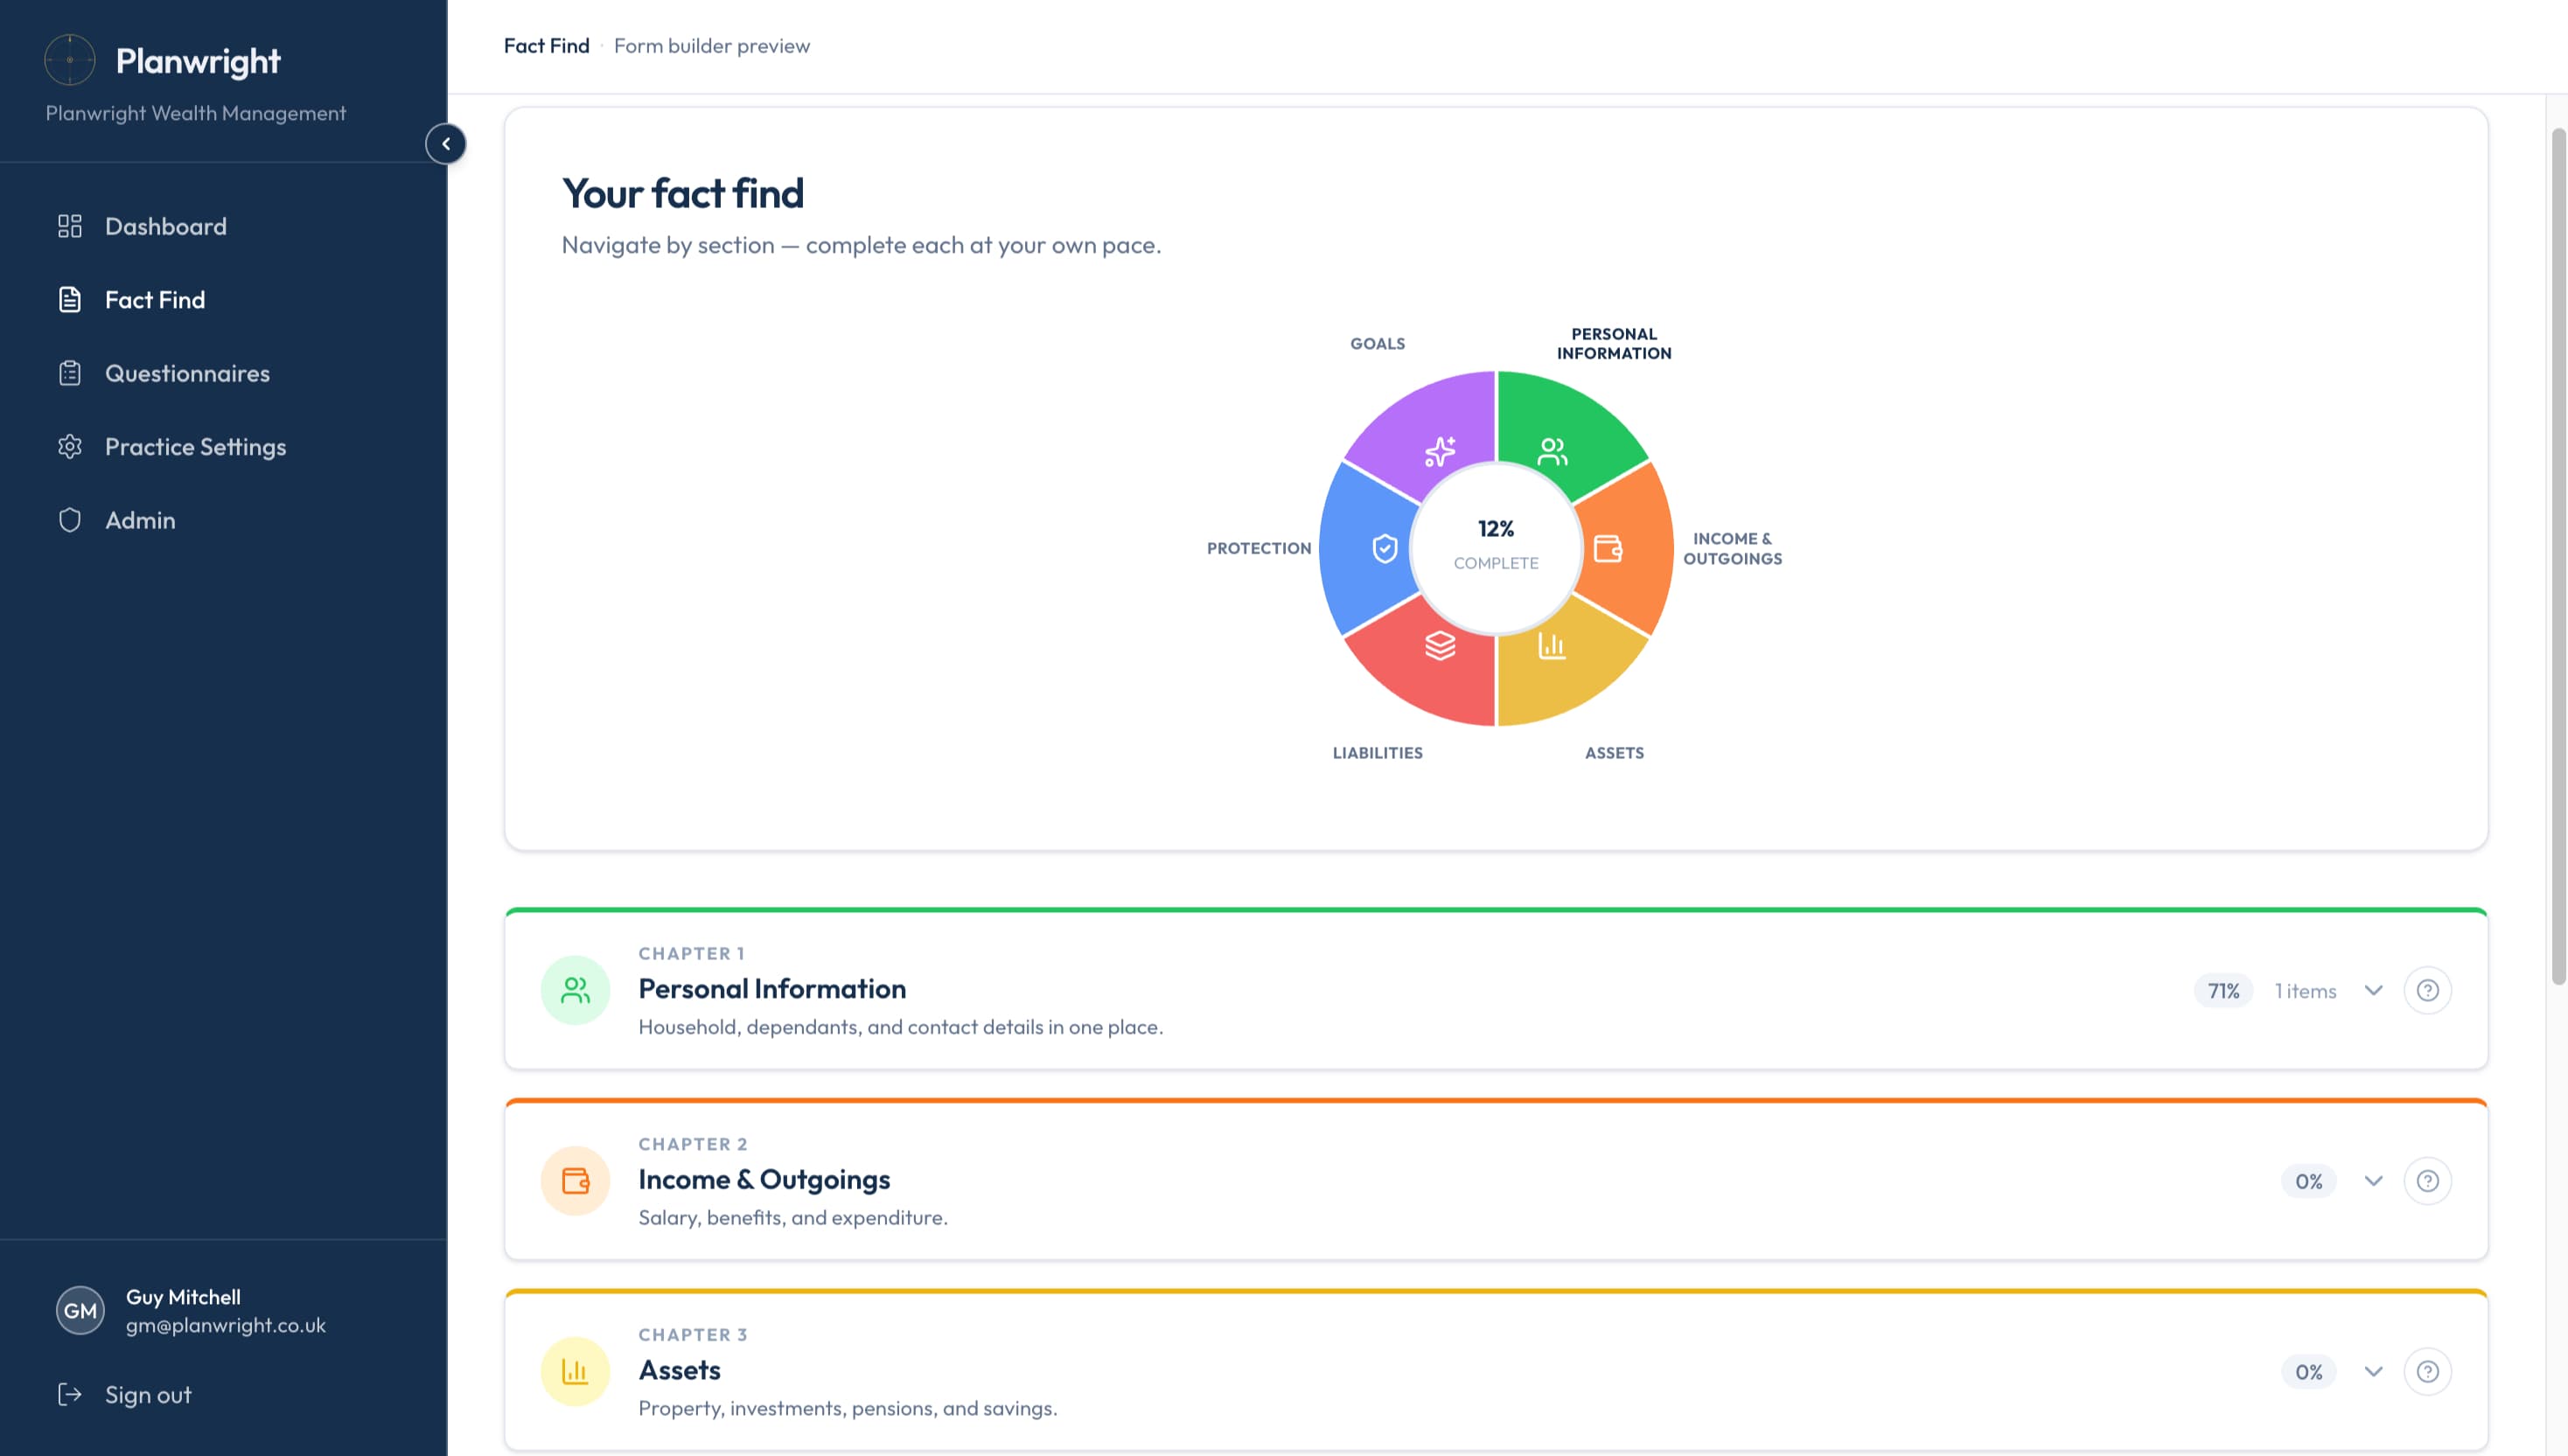Click the Personal Information chapter title
The width and height of the screenshot is (2568, 1456).
click(772, 989)
